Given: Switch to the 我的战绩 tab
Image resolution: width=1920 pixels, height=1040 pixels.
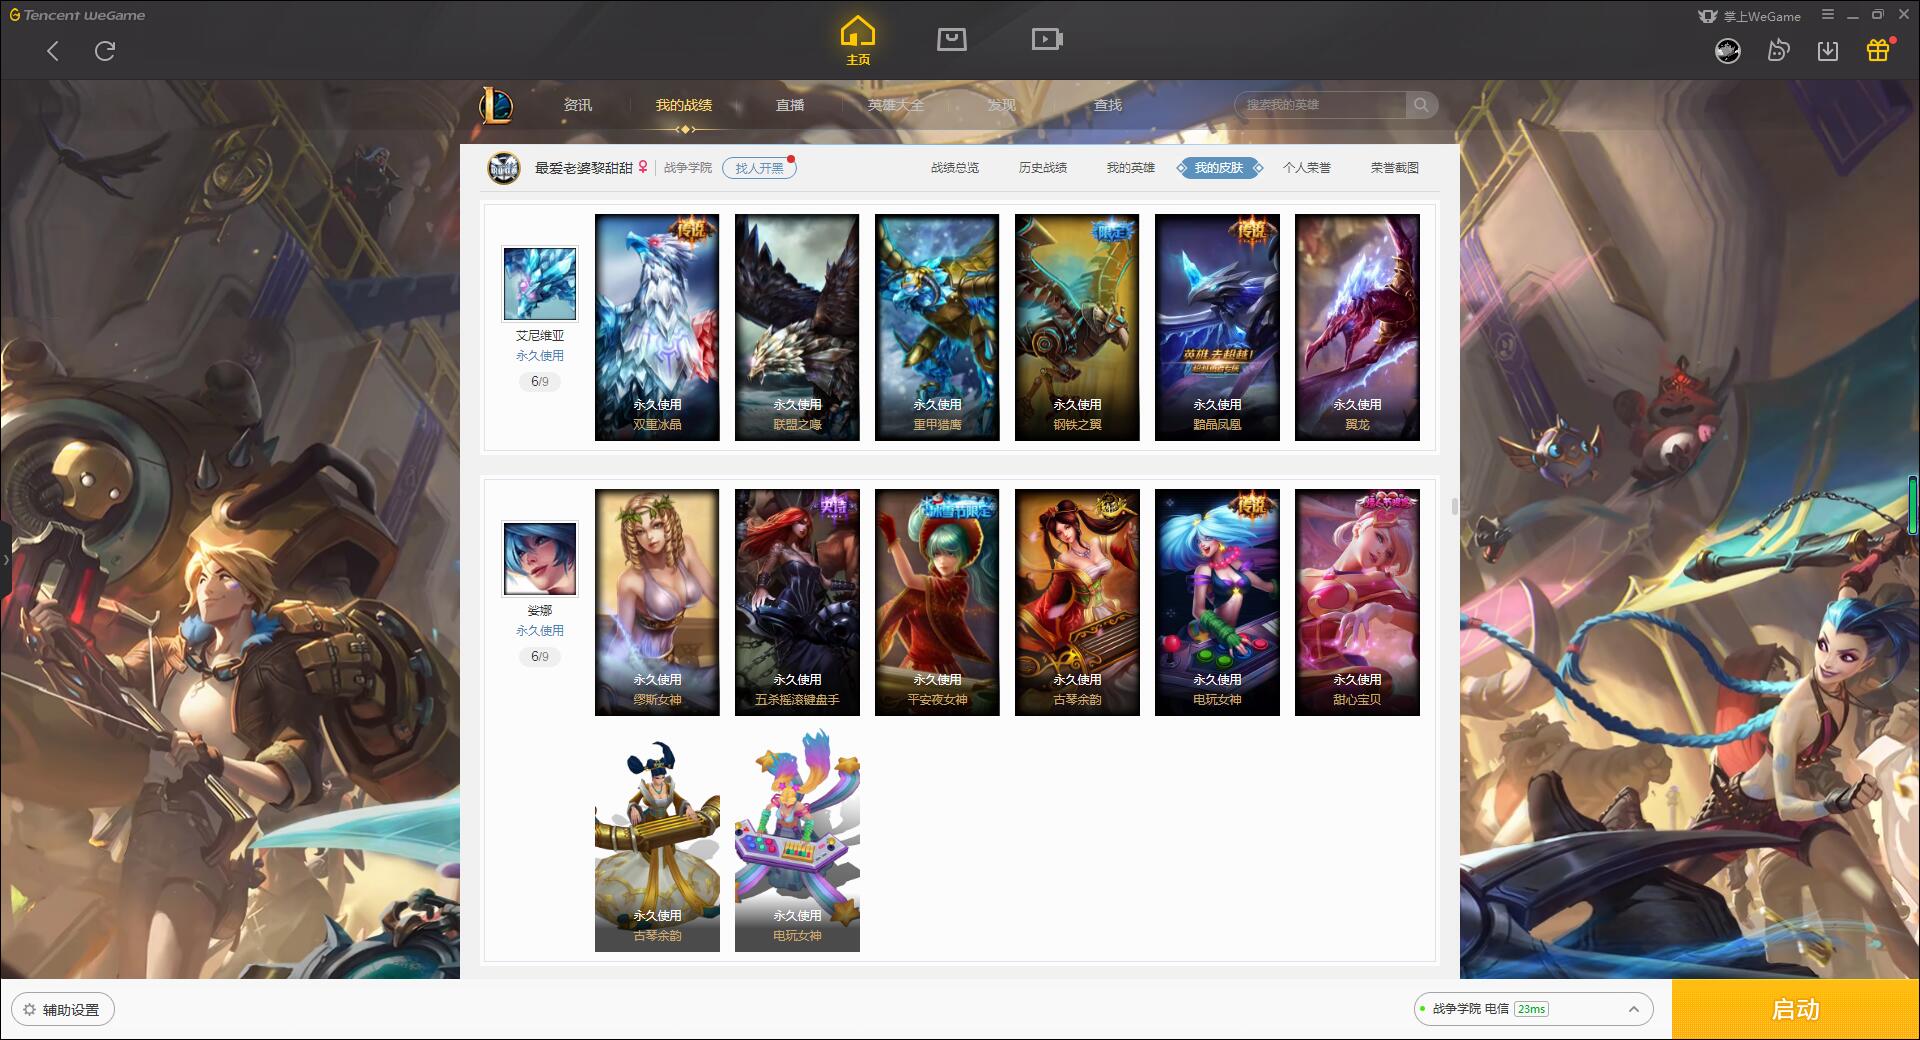Looking at the screenshot, I should [x=684, y=105].
